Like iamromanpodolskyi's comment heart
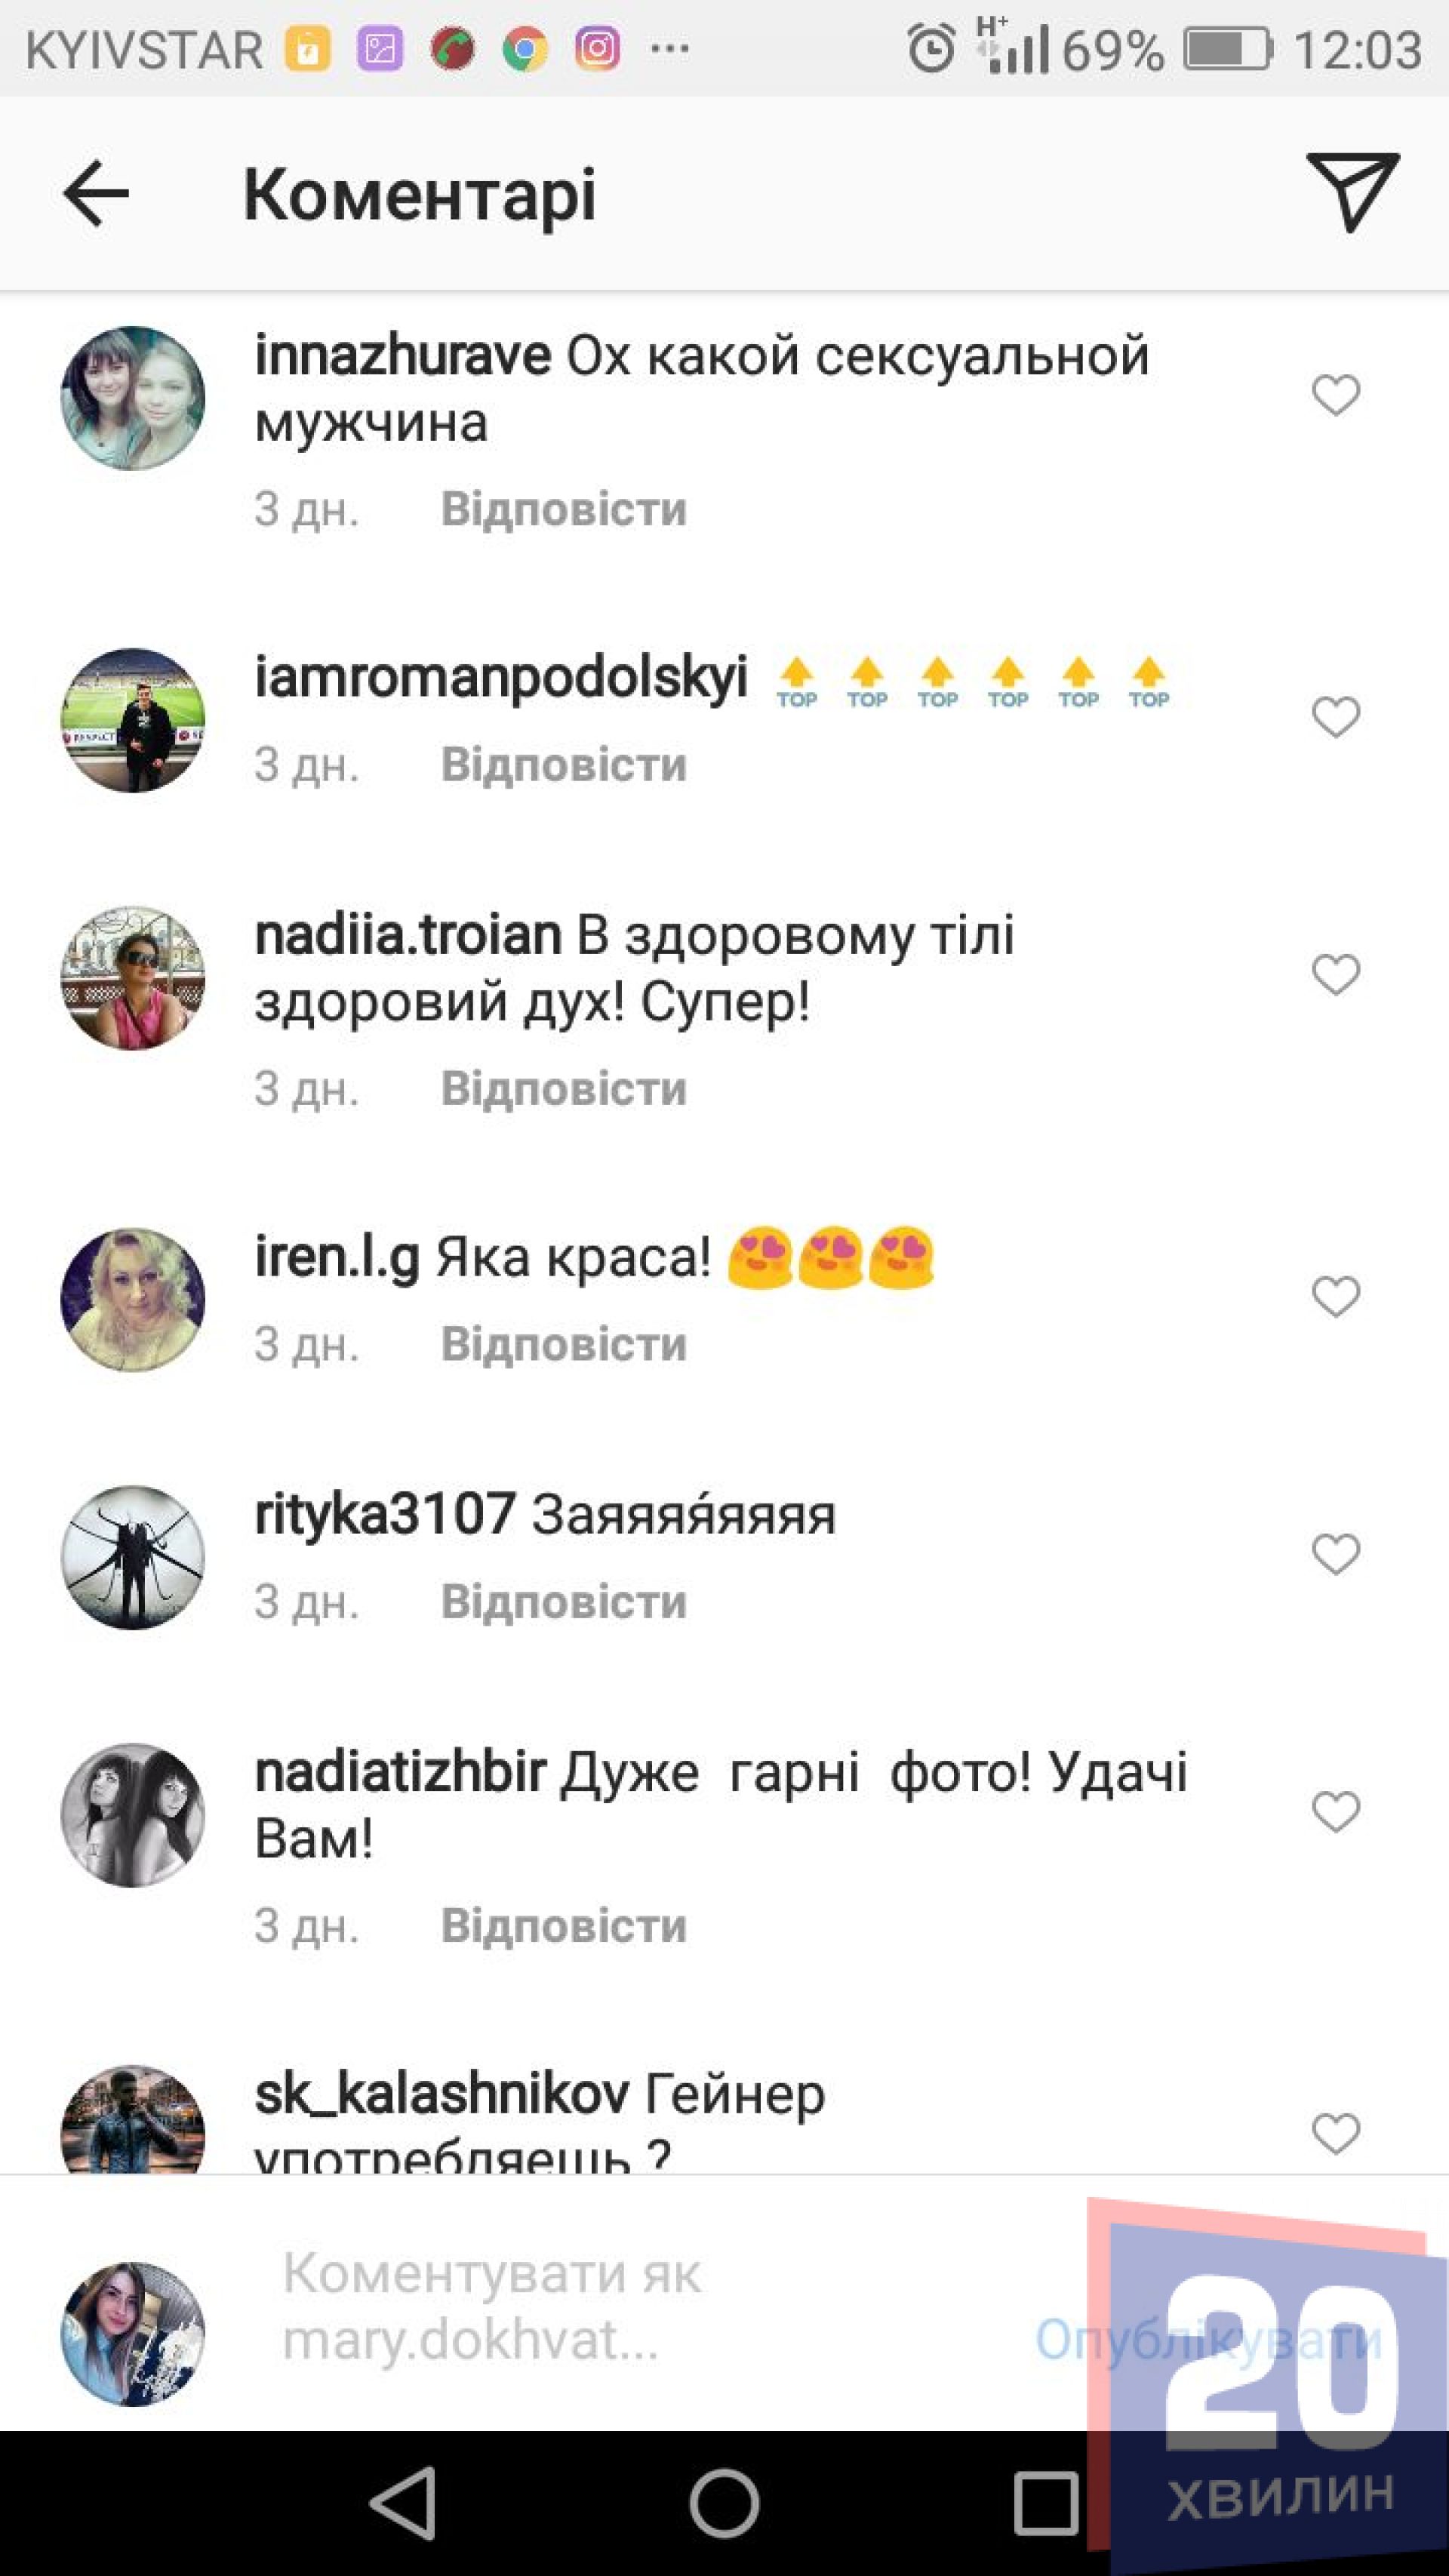 click(1336, 717)
